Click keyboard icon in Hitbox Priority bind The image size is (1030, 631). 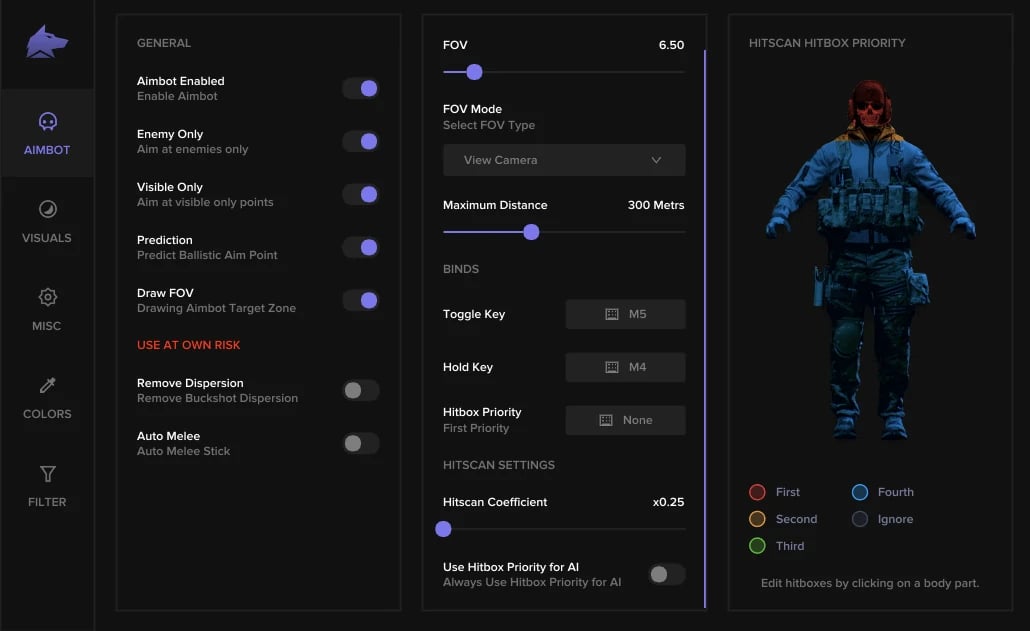pyautogui.click(x=606, y=420)
